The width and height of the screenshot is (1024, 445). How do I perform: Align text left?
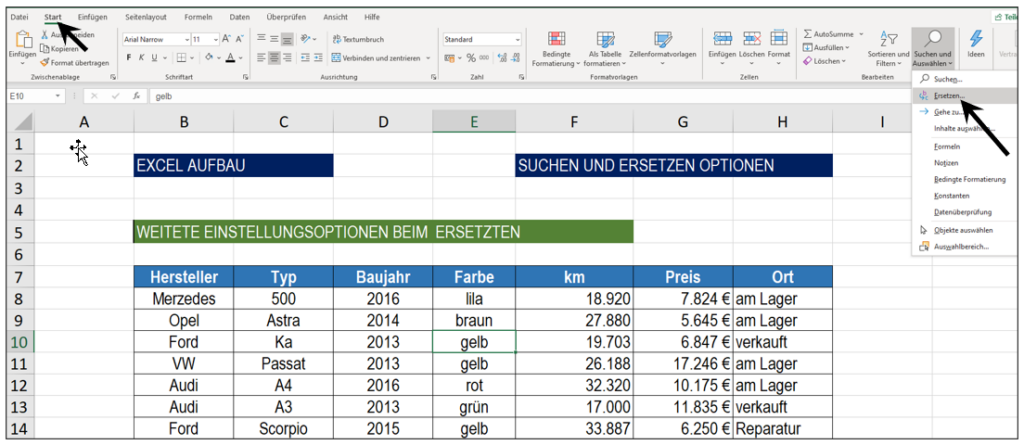click(x=261, y=58)
